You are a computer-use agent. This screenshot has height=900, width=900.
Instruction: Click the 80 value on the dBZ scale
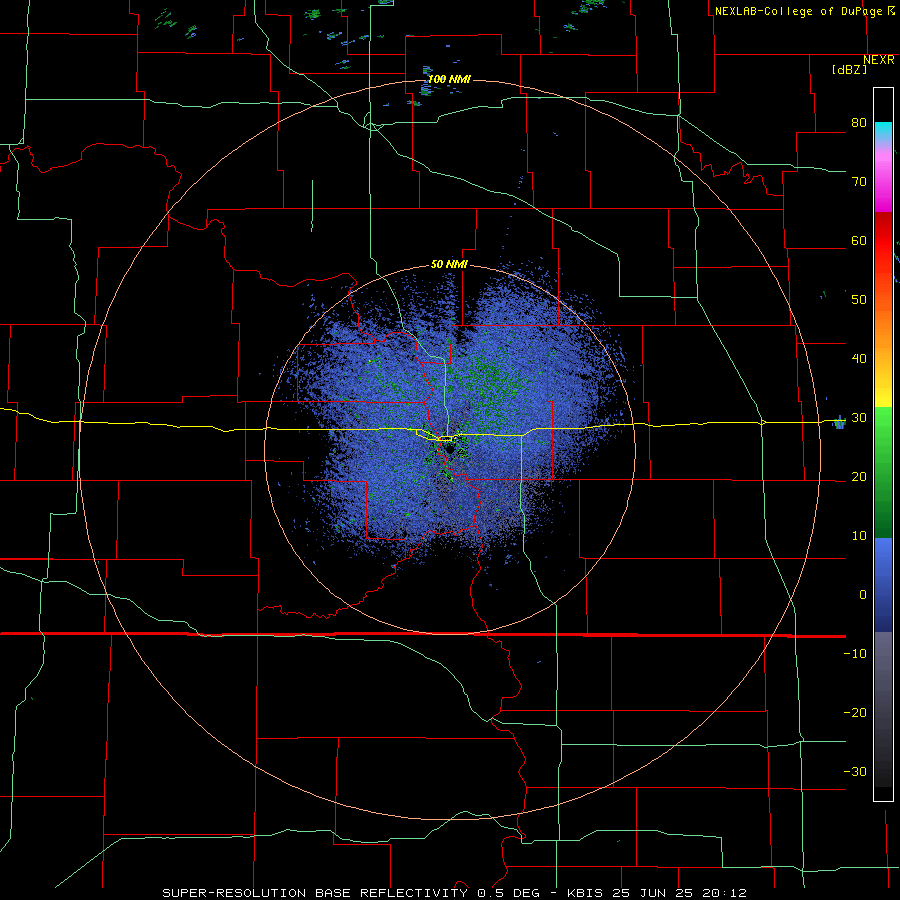pyautogui.click(x=859, y=122)
